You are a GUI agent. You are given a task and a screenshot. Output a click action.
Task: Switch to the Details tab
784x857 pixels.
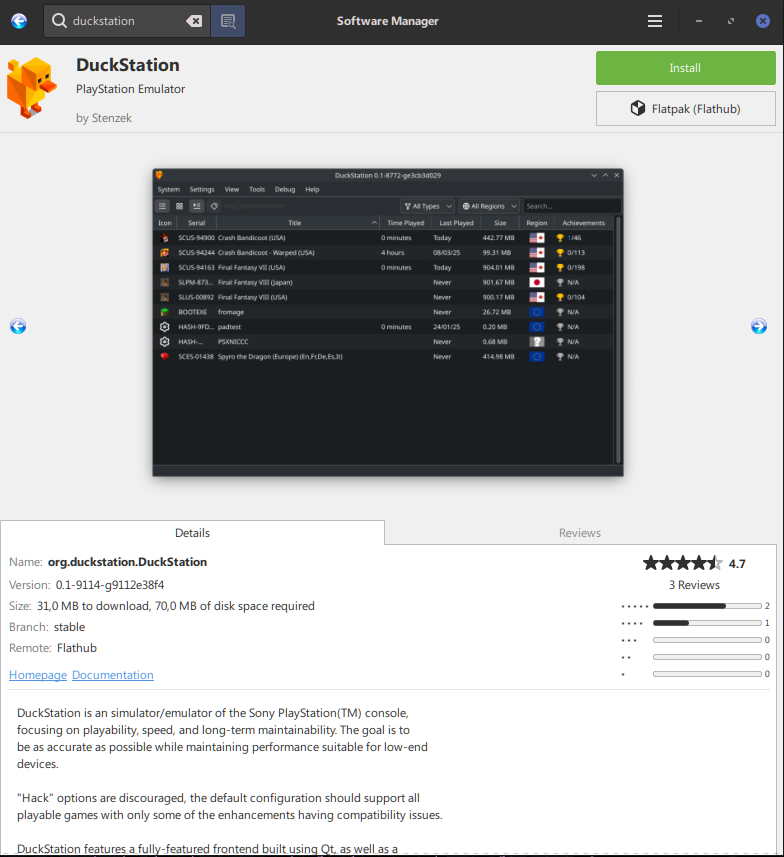pos(192,533)
